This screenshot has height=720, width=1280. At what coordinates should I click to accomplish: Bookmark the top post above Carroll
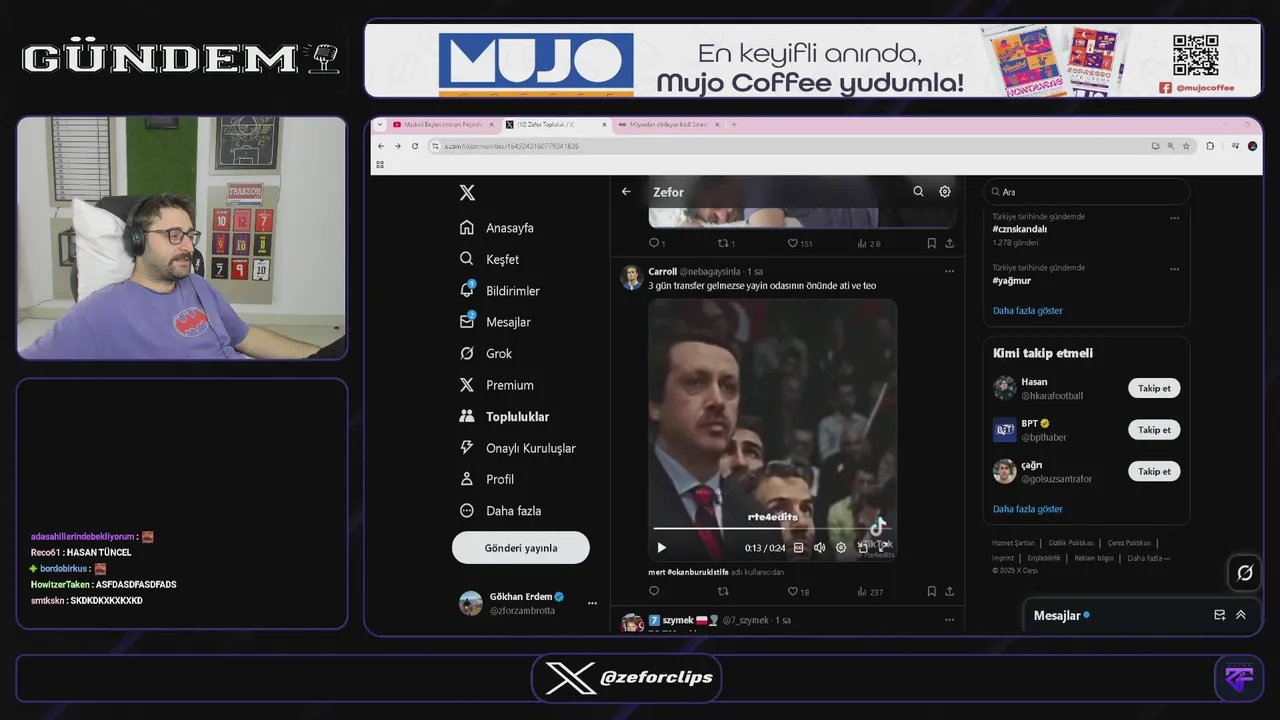coord(931,243)
